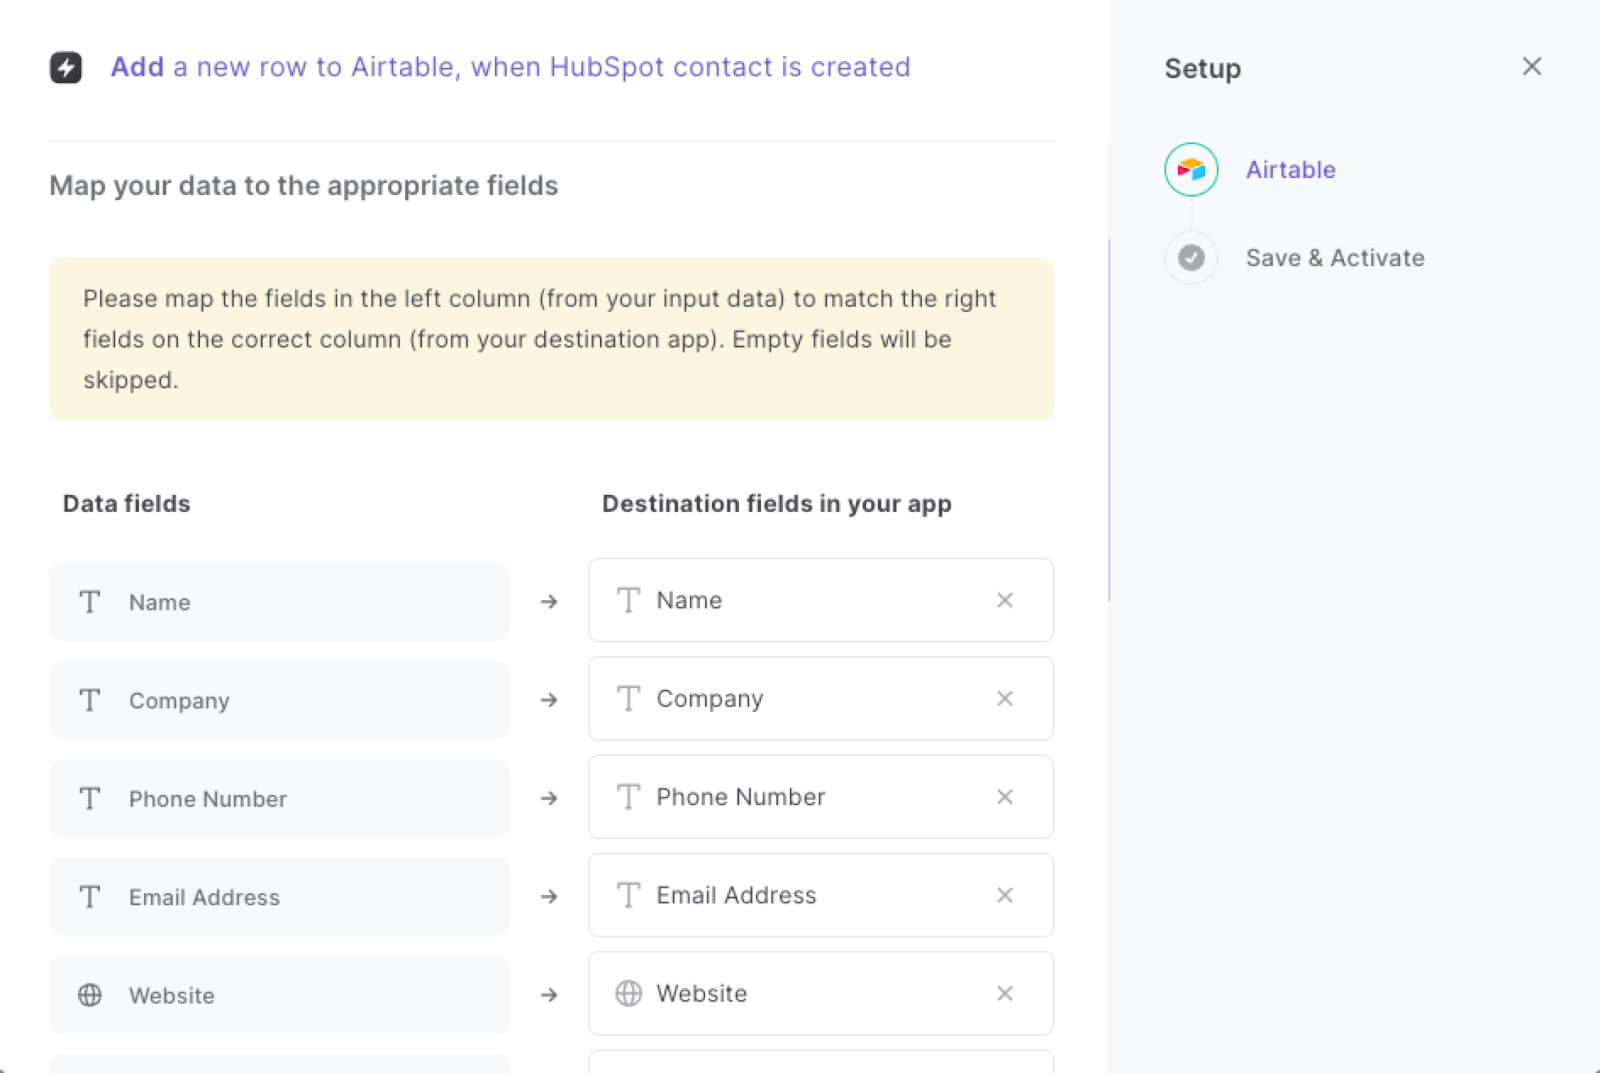Click the lightning bolt icon beside the title

coord(66,67)
